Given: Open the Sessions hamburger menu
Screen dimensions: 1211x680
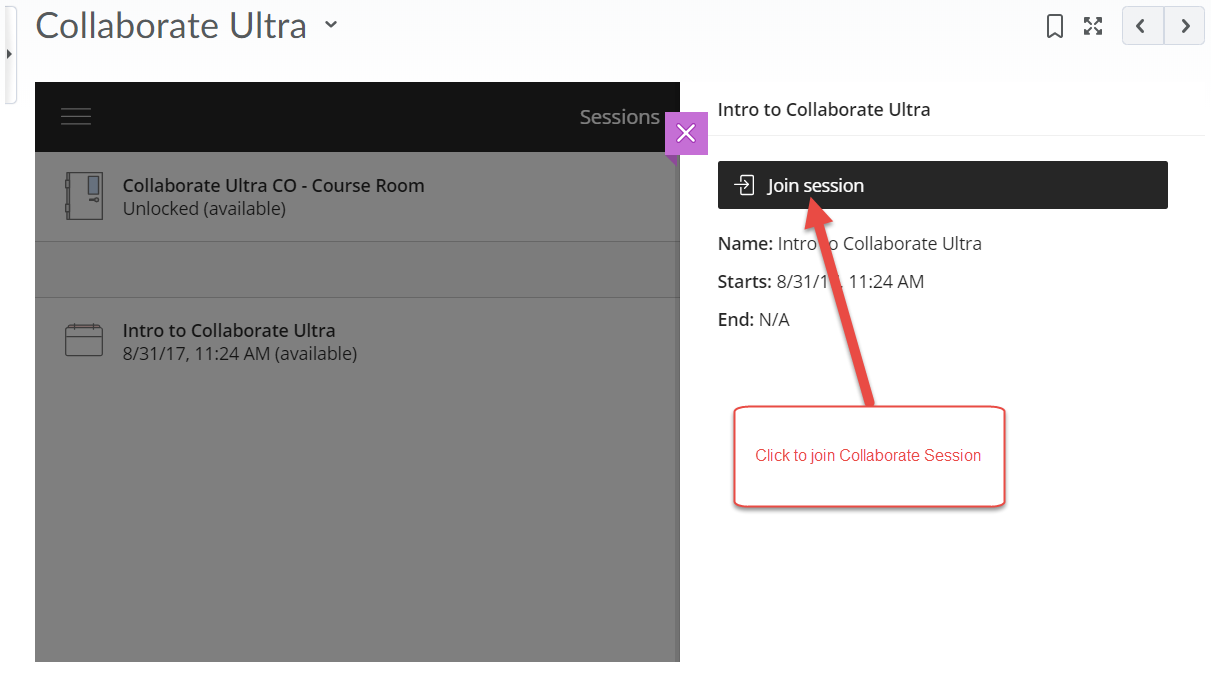Looking at the screenshot, I should pyautogui.click(x=76, y=116).
